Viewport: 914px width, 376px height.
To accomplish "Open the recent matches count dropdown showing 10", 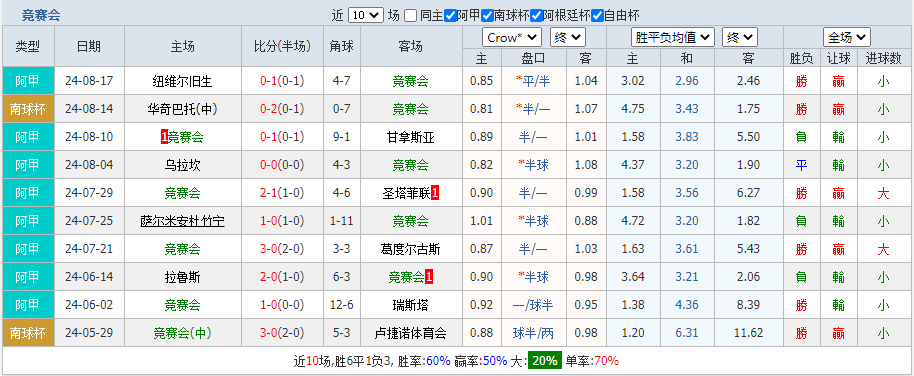I will click(365, 16).
